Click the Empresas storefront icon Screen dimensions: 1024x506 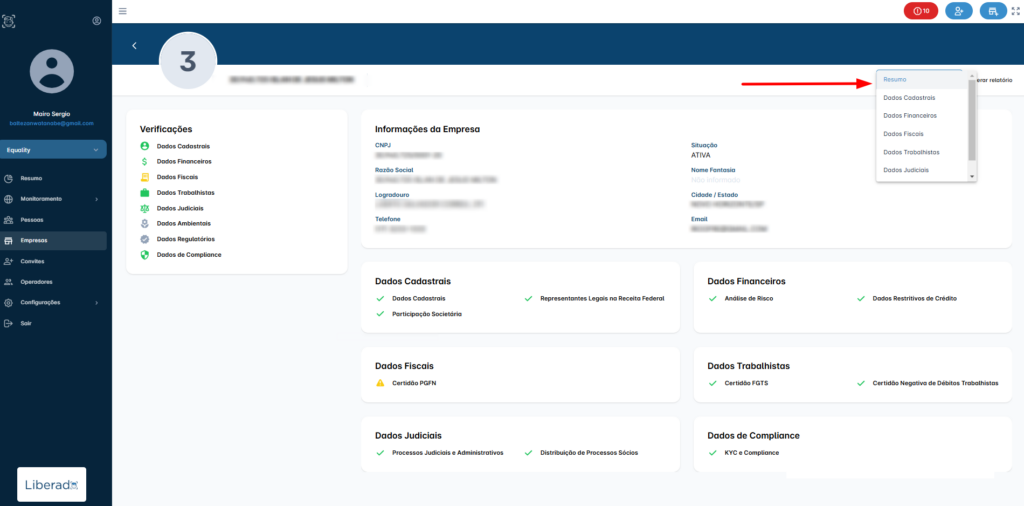click(x=8, y=240)
